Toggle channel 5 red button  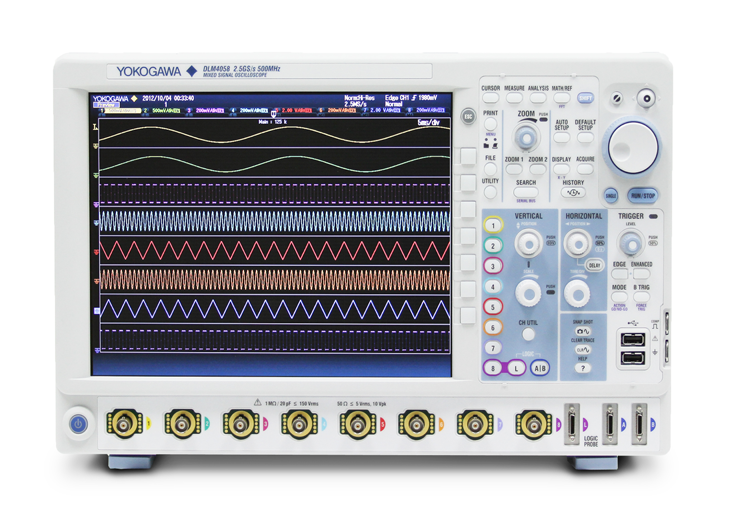pyautogui.click(x=493, y=307)
